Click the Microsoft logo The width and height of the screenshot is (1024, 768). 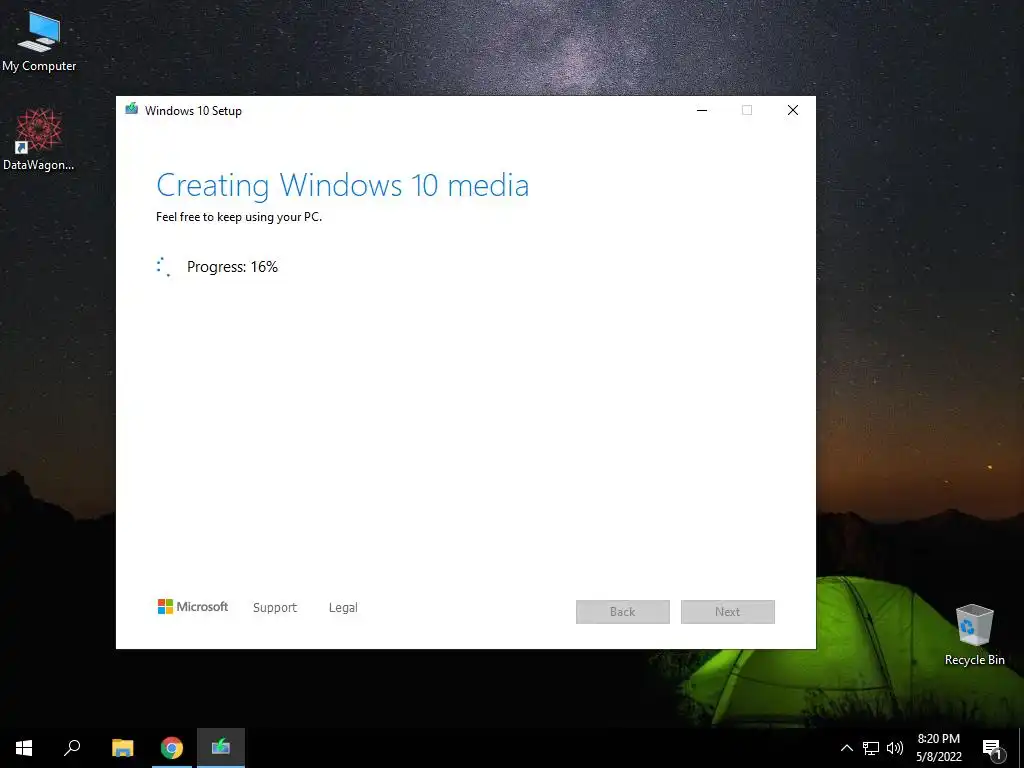(193, 607)
